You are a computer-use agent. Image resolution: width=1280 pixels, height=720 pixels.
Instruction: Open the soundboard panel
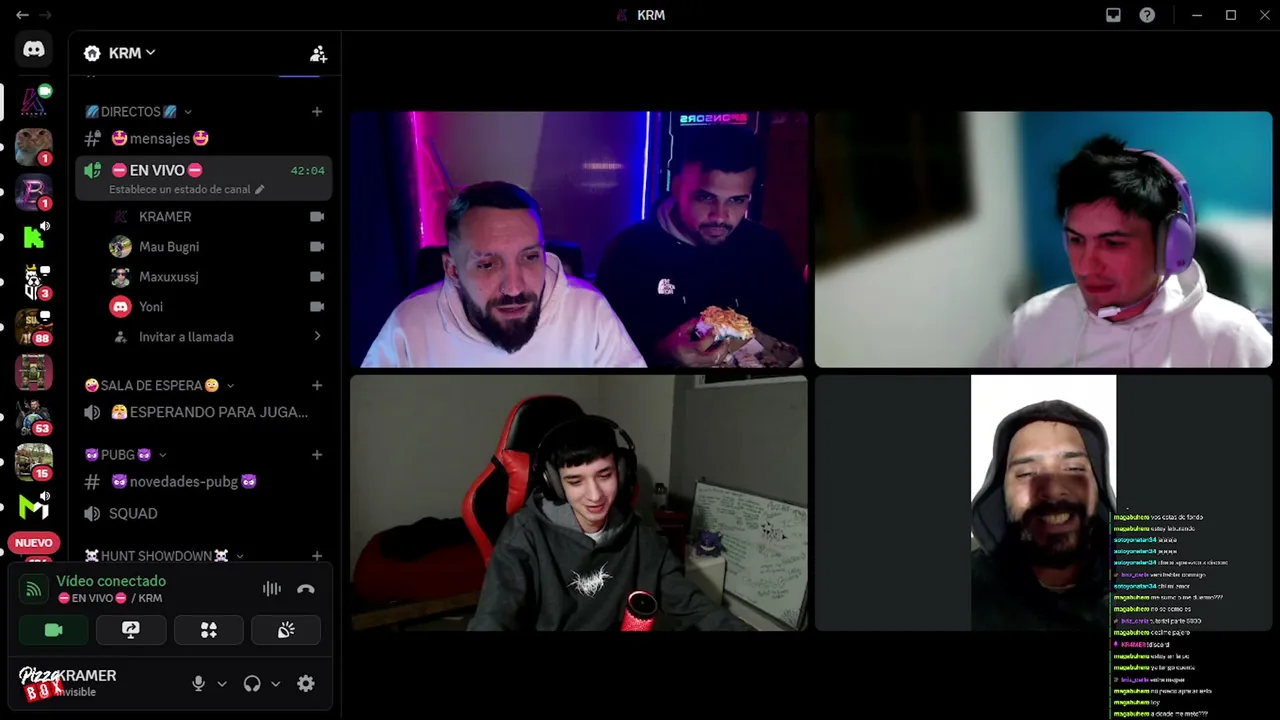[x=286, y=630]
